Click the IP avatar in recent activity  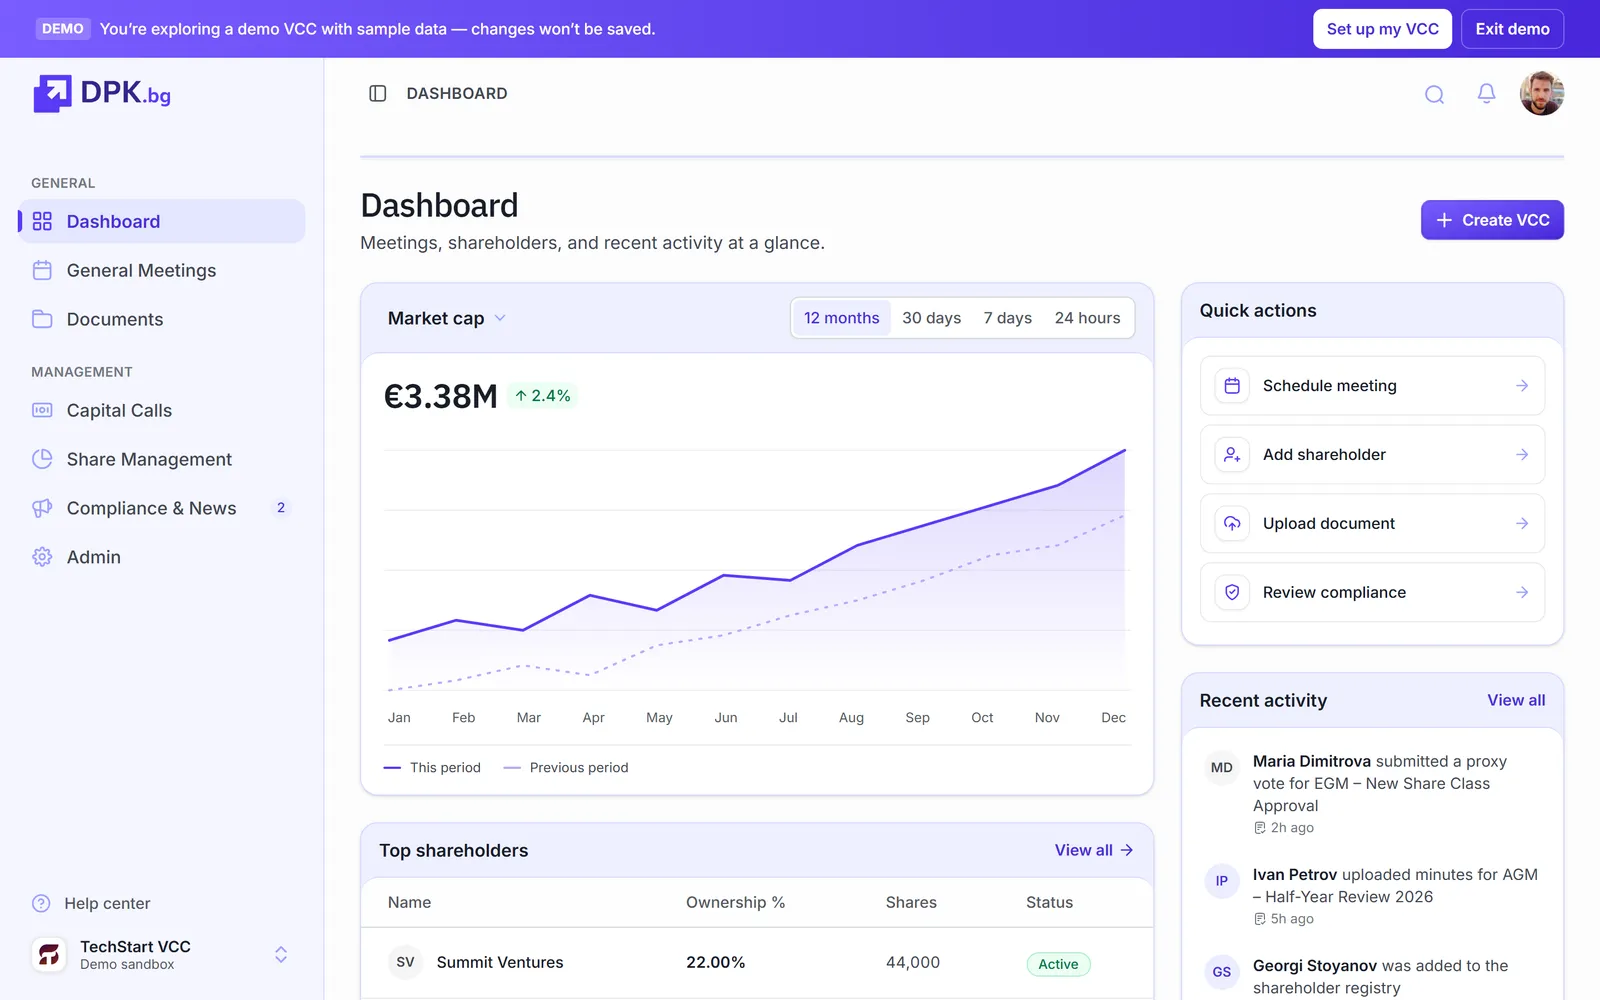[x=1221, y=880]
